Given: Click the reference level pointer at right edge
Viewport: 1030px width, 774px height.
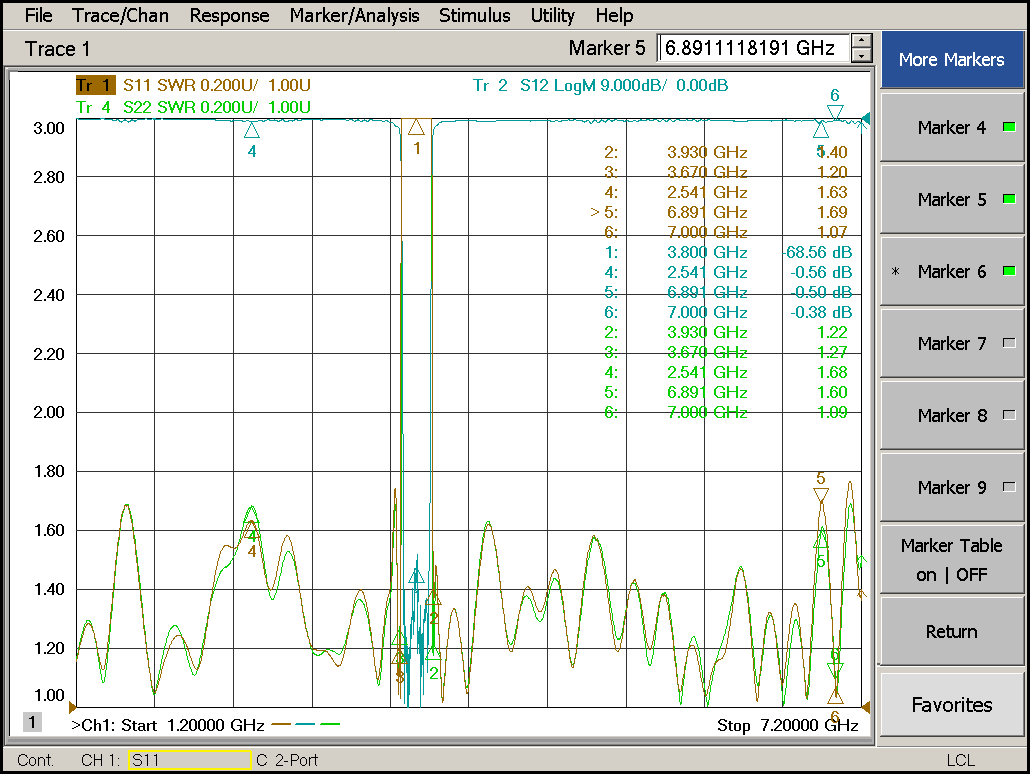Looking at the screenshot, I should click(x=866, y=119).
